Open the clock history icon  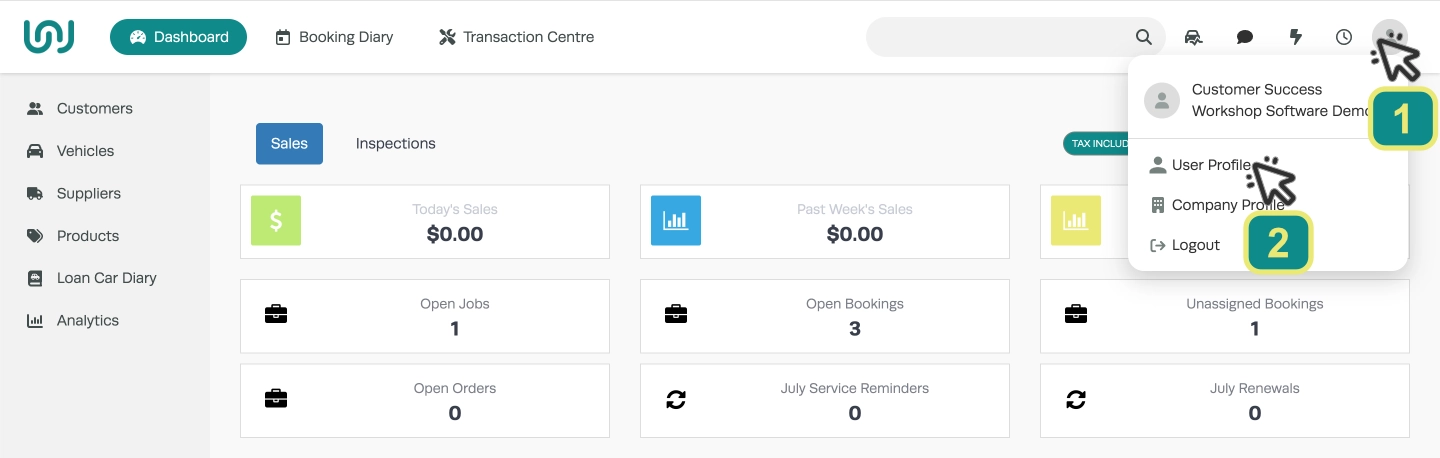[x=1344, y=37]
